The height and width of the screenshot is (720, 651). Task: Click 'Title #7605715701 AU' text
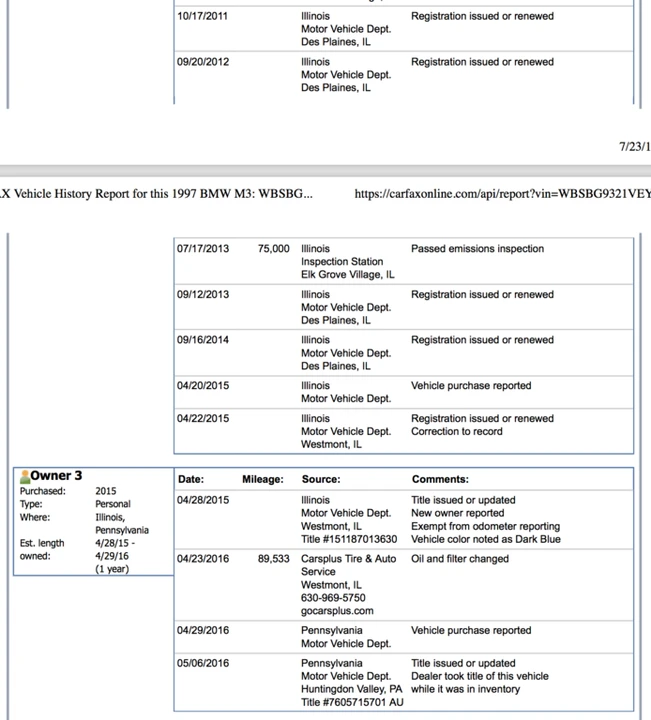tap(352, 703)
